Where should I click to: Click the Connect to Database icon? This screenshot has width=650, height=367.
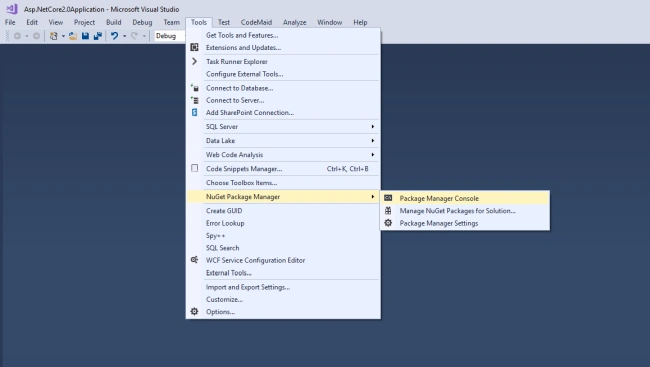pyautogui.click(x=194, y=88)
